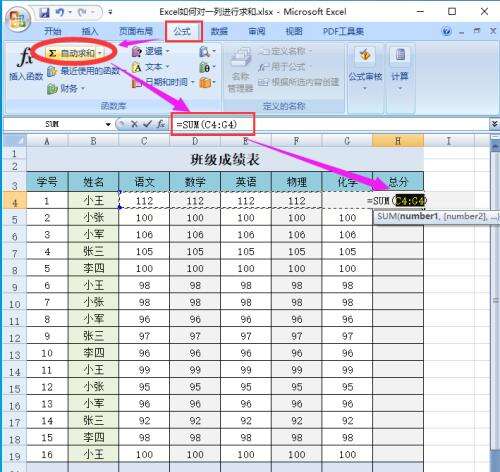The width and height of the screenshot is (500, 472).
Task: Open the lookup and reference functions icon
Action: 207,52
